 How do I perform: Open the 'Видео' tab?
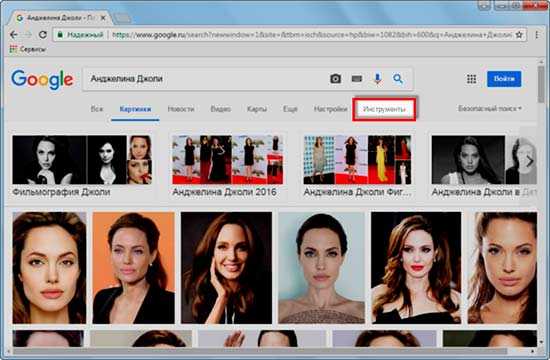(220, 109)
